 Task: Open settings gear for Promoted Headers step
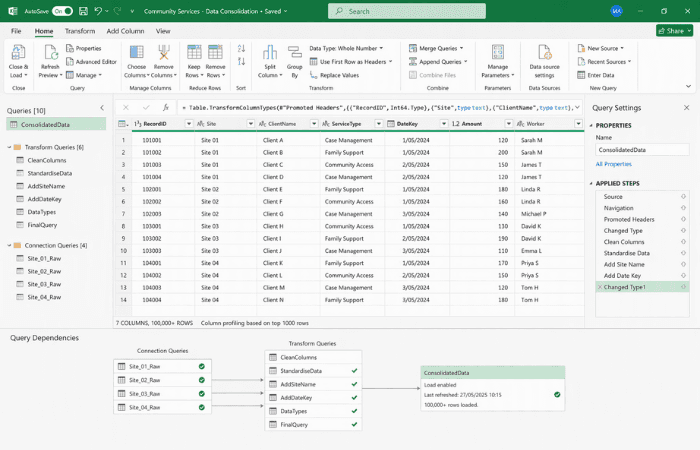tap(683, 219)
